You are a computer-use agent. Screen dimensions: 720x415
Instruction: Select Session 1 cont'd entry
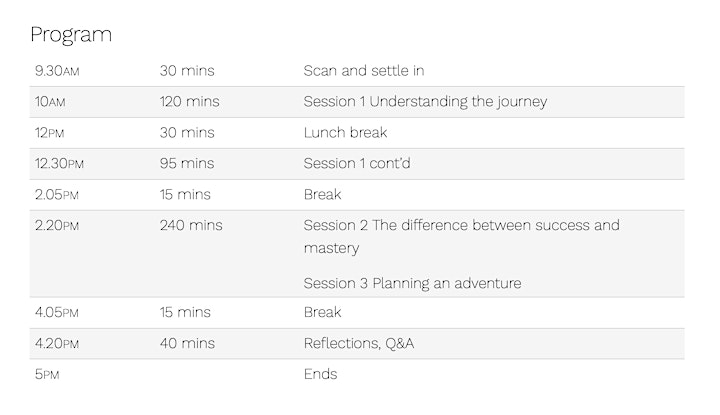357,163
